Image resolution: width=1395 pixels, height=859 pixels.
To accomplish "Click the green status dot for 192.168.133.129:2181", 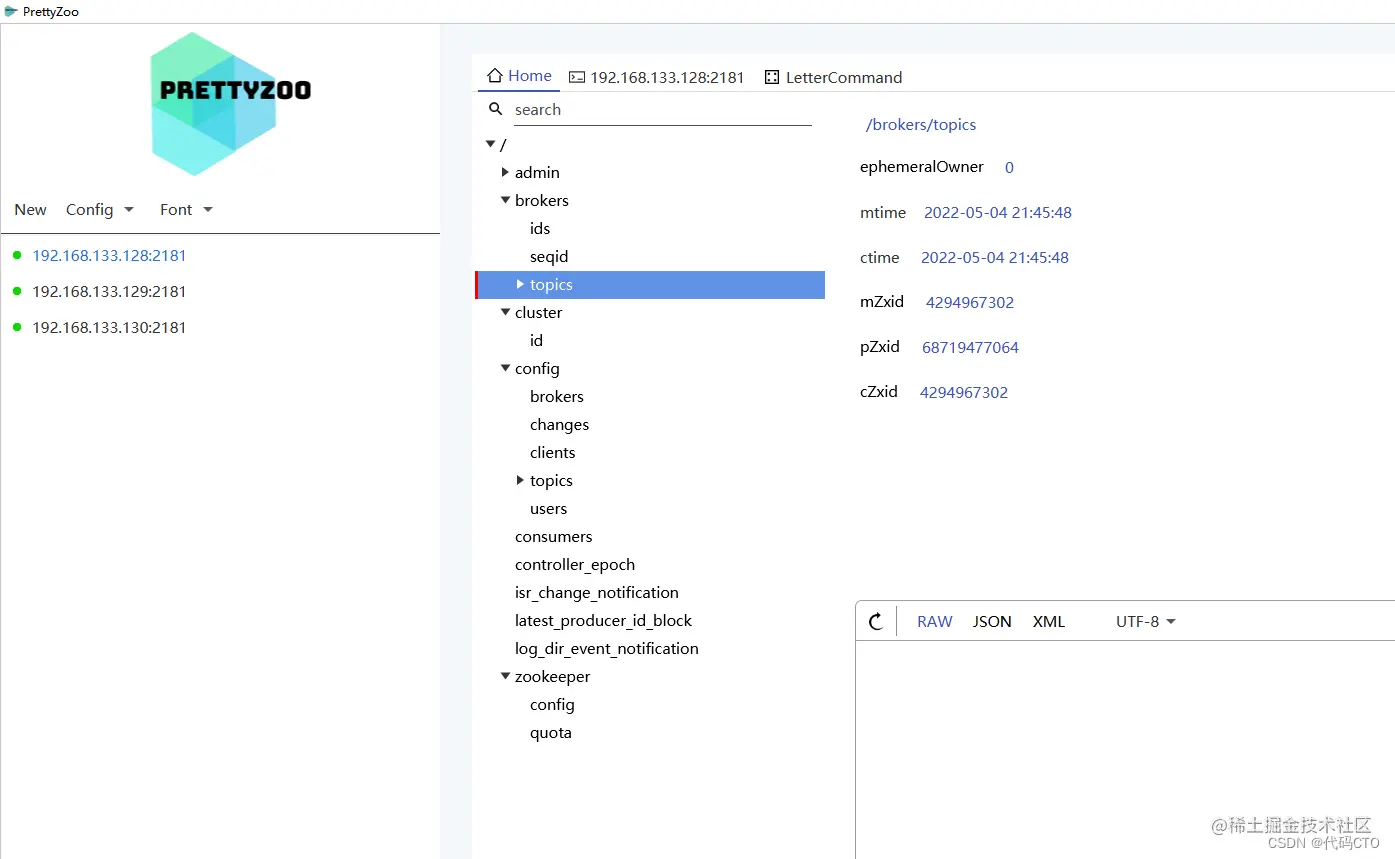I will (x=17, y=291).
